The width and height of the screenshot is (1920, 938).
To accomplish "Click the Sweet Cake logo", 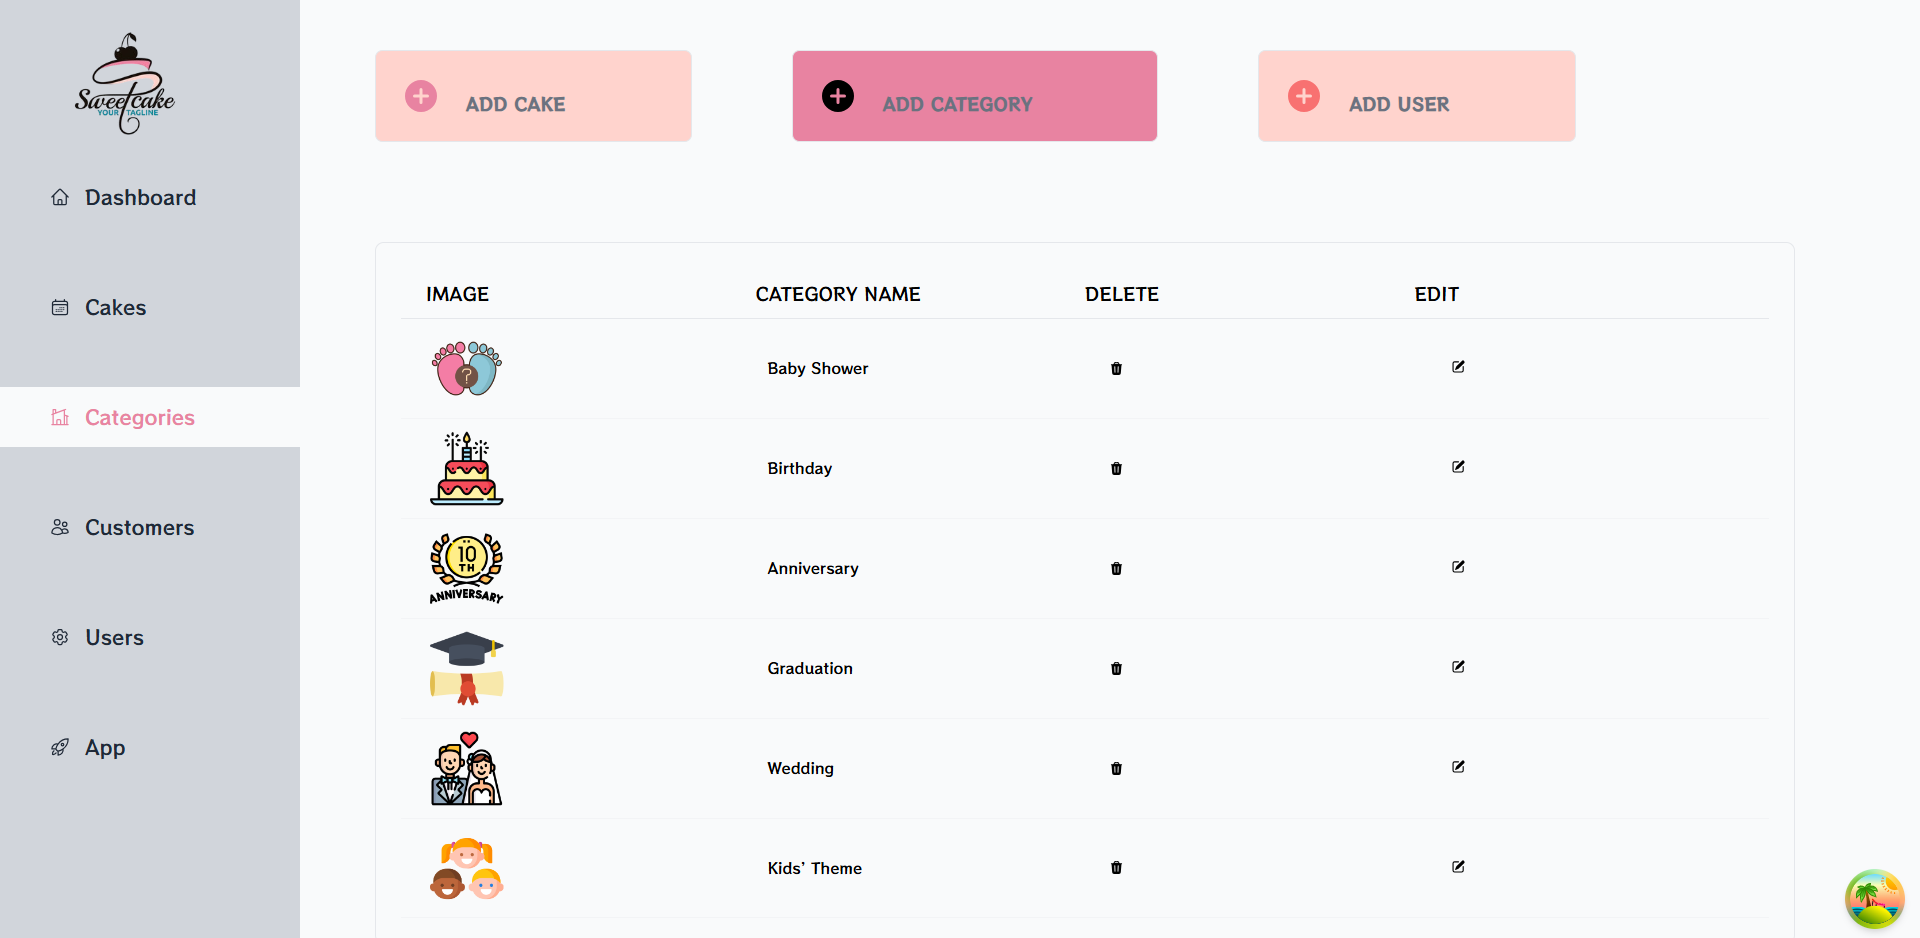I will [x=125, y=84].
